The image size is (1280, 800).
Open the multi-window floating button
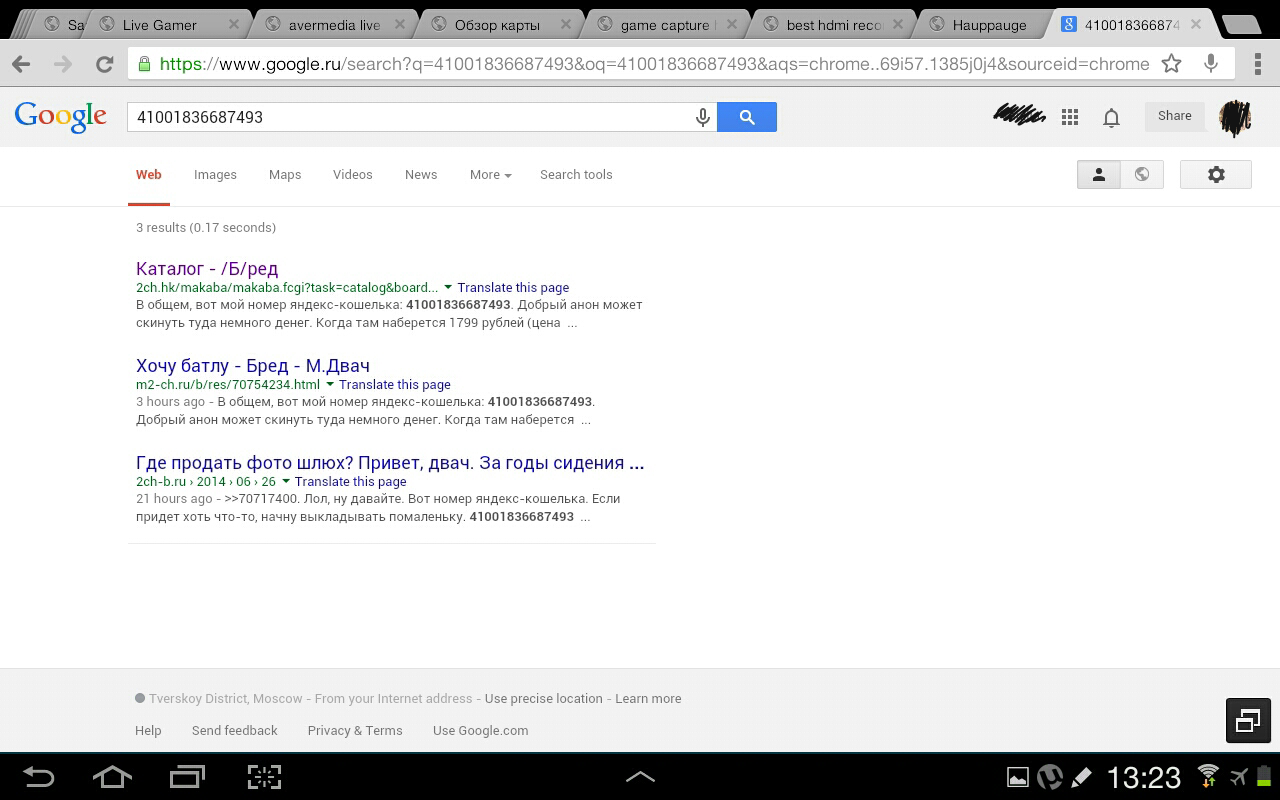[1248, 720]
